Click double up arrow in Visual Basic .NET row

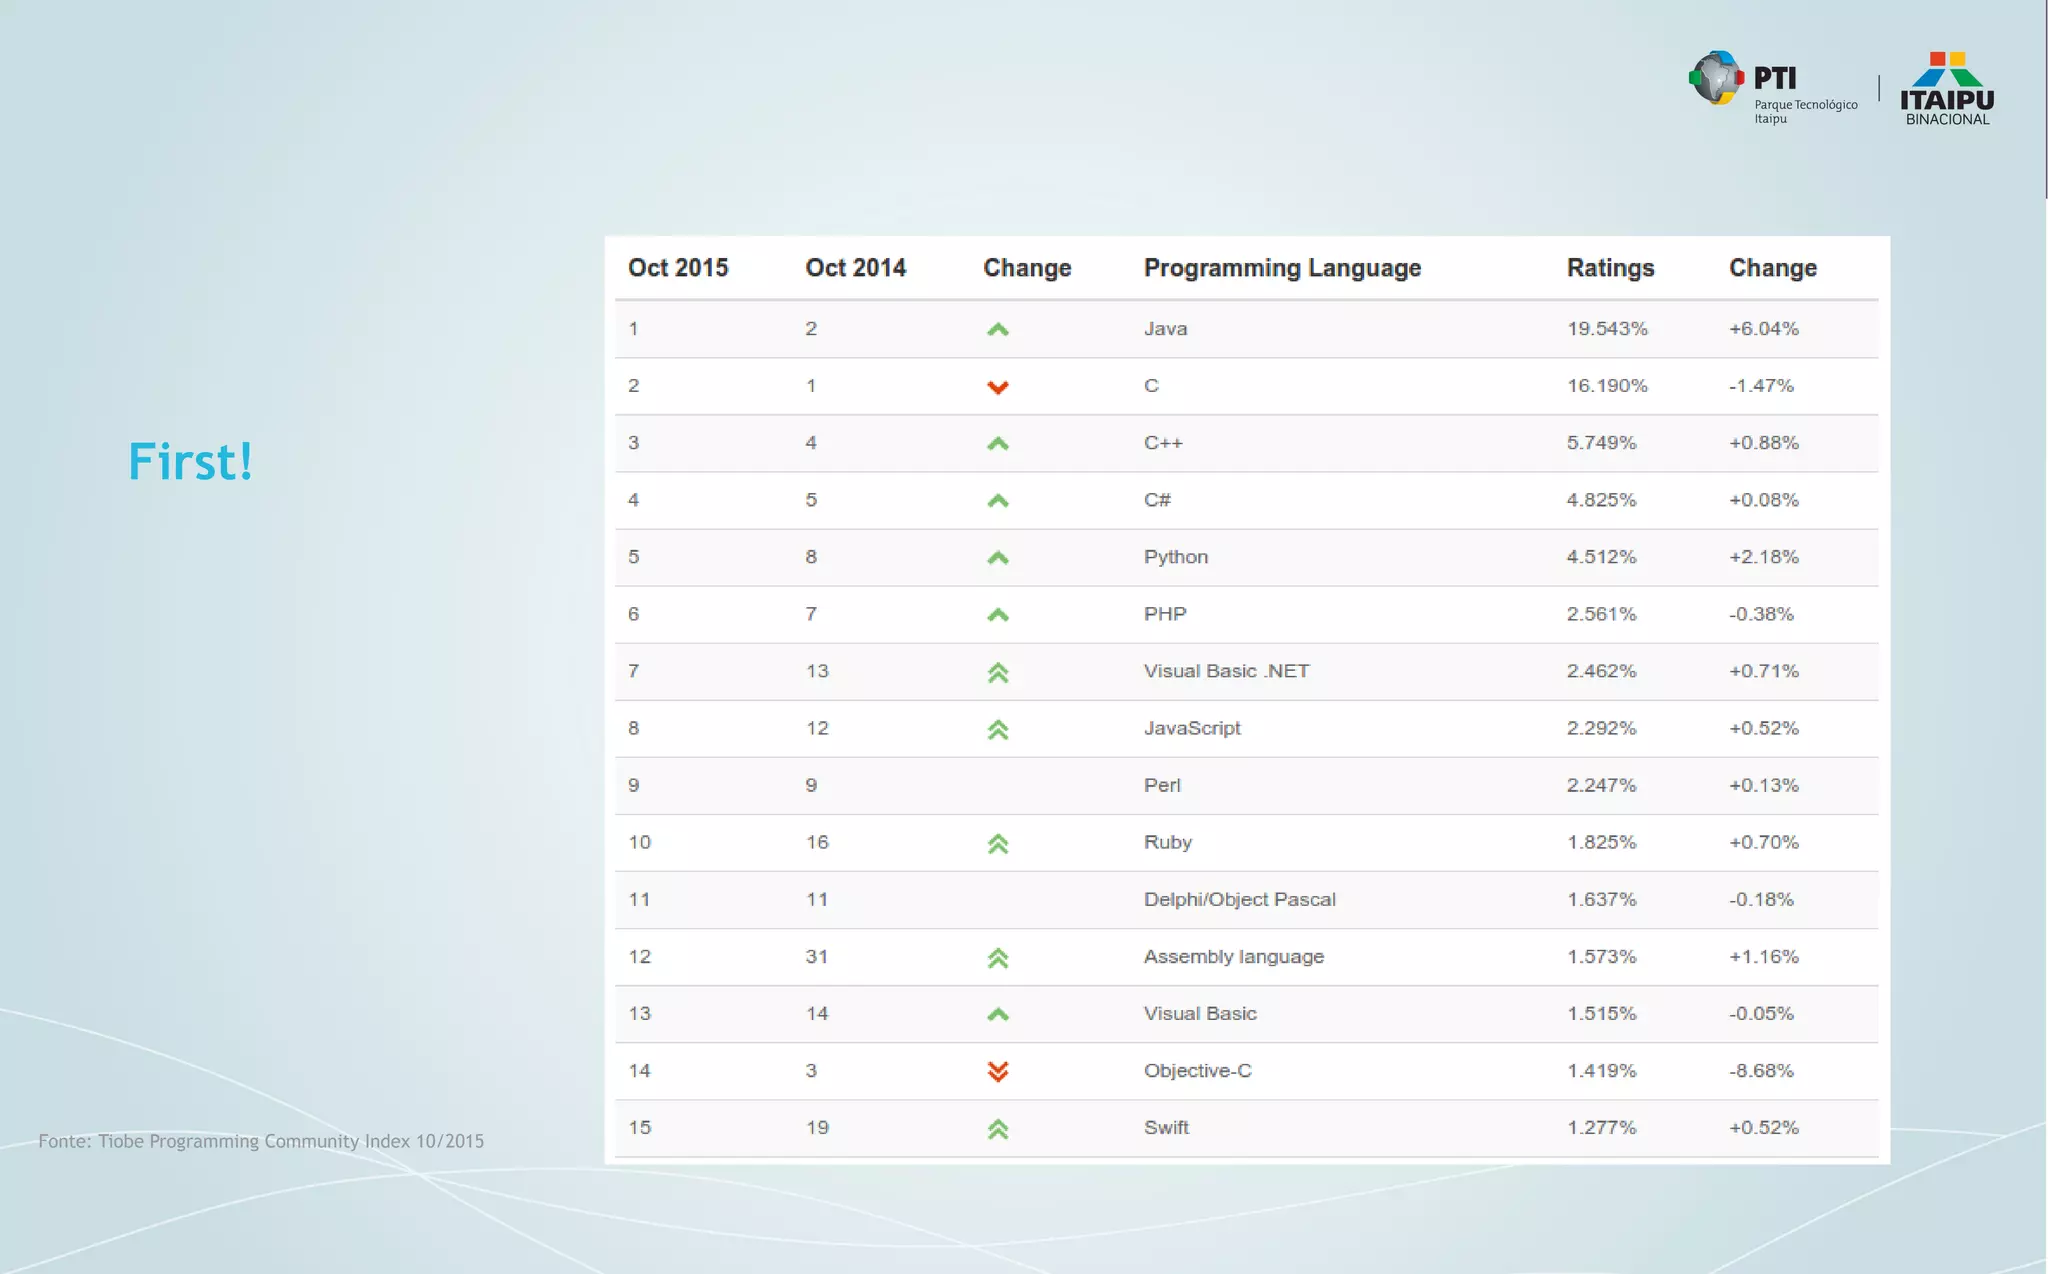[x=997, y=673]
